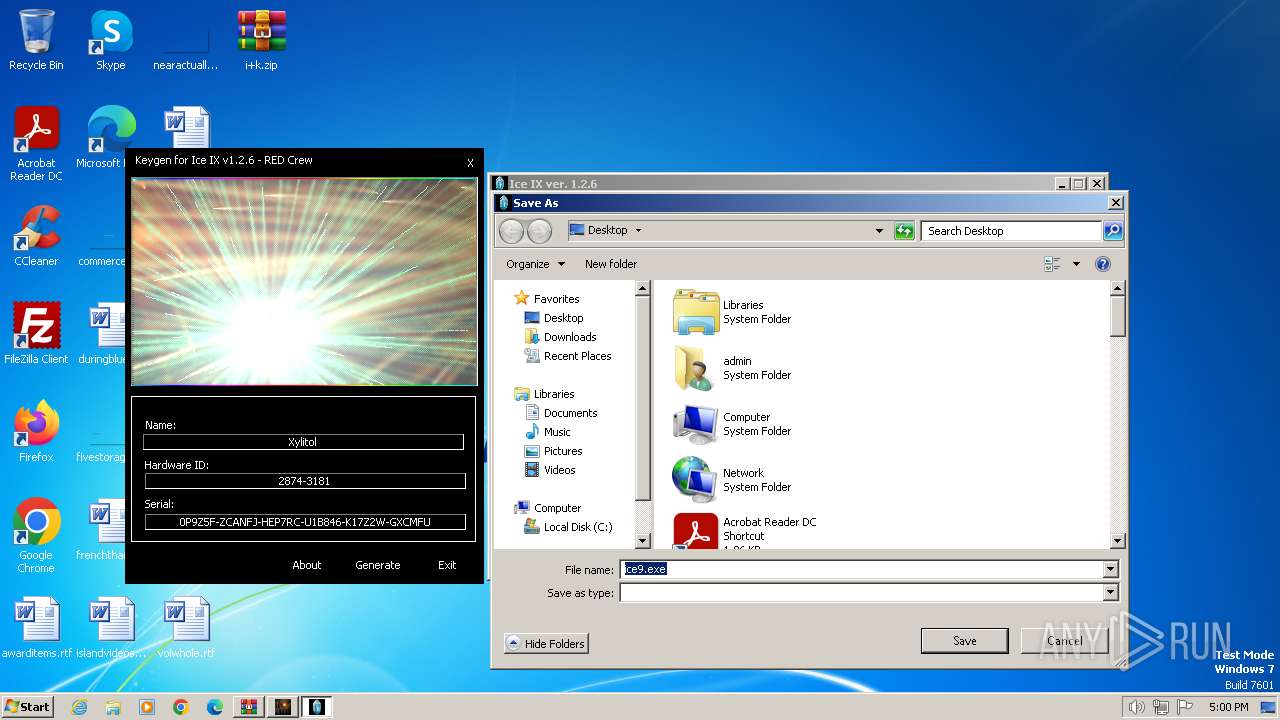Open Acrobat Reader DC desktop shortcut
Screen dimensions: 1280x720
click(36, 144)
